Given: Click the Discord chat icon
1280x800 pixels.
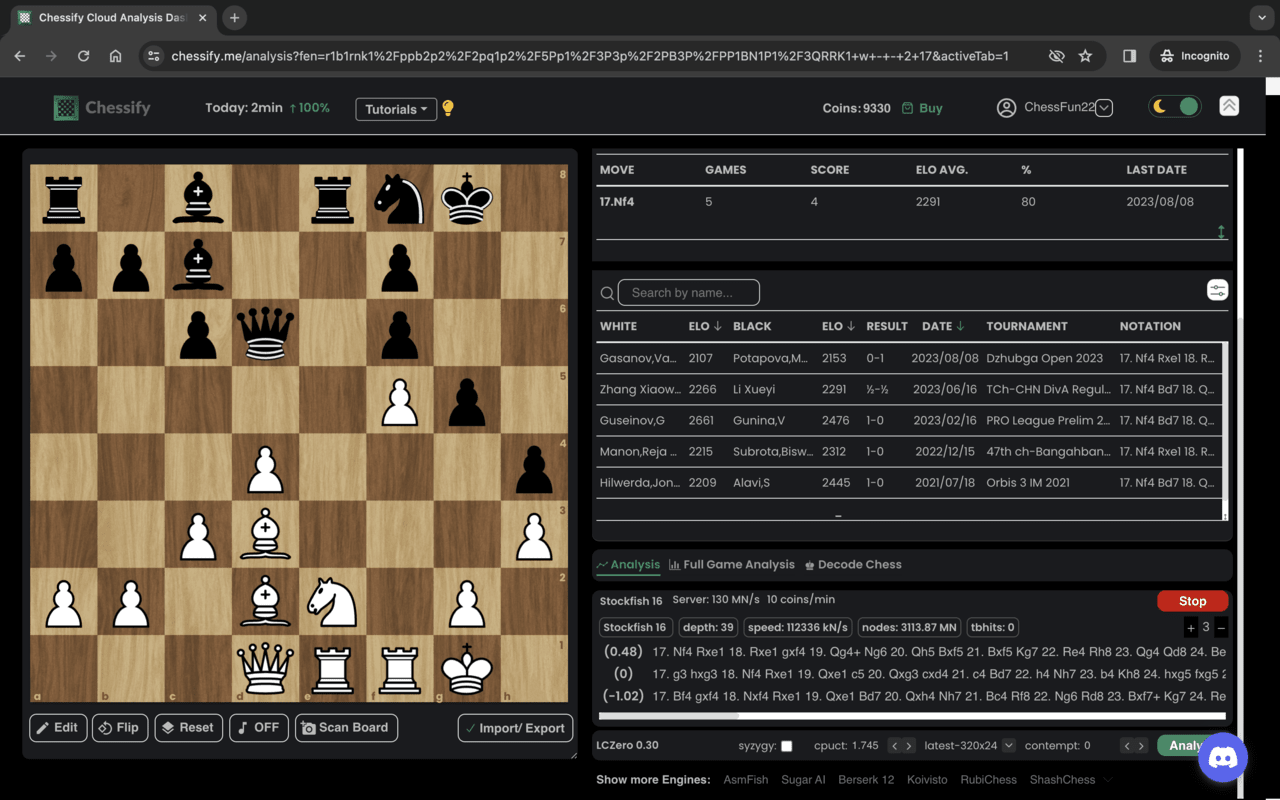Looking at the screenshot, I should tap(1222, 757).
